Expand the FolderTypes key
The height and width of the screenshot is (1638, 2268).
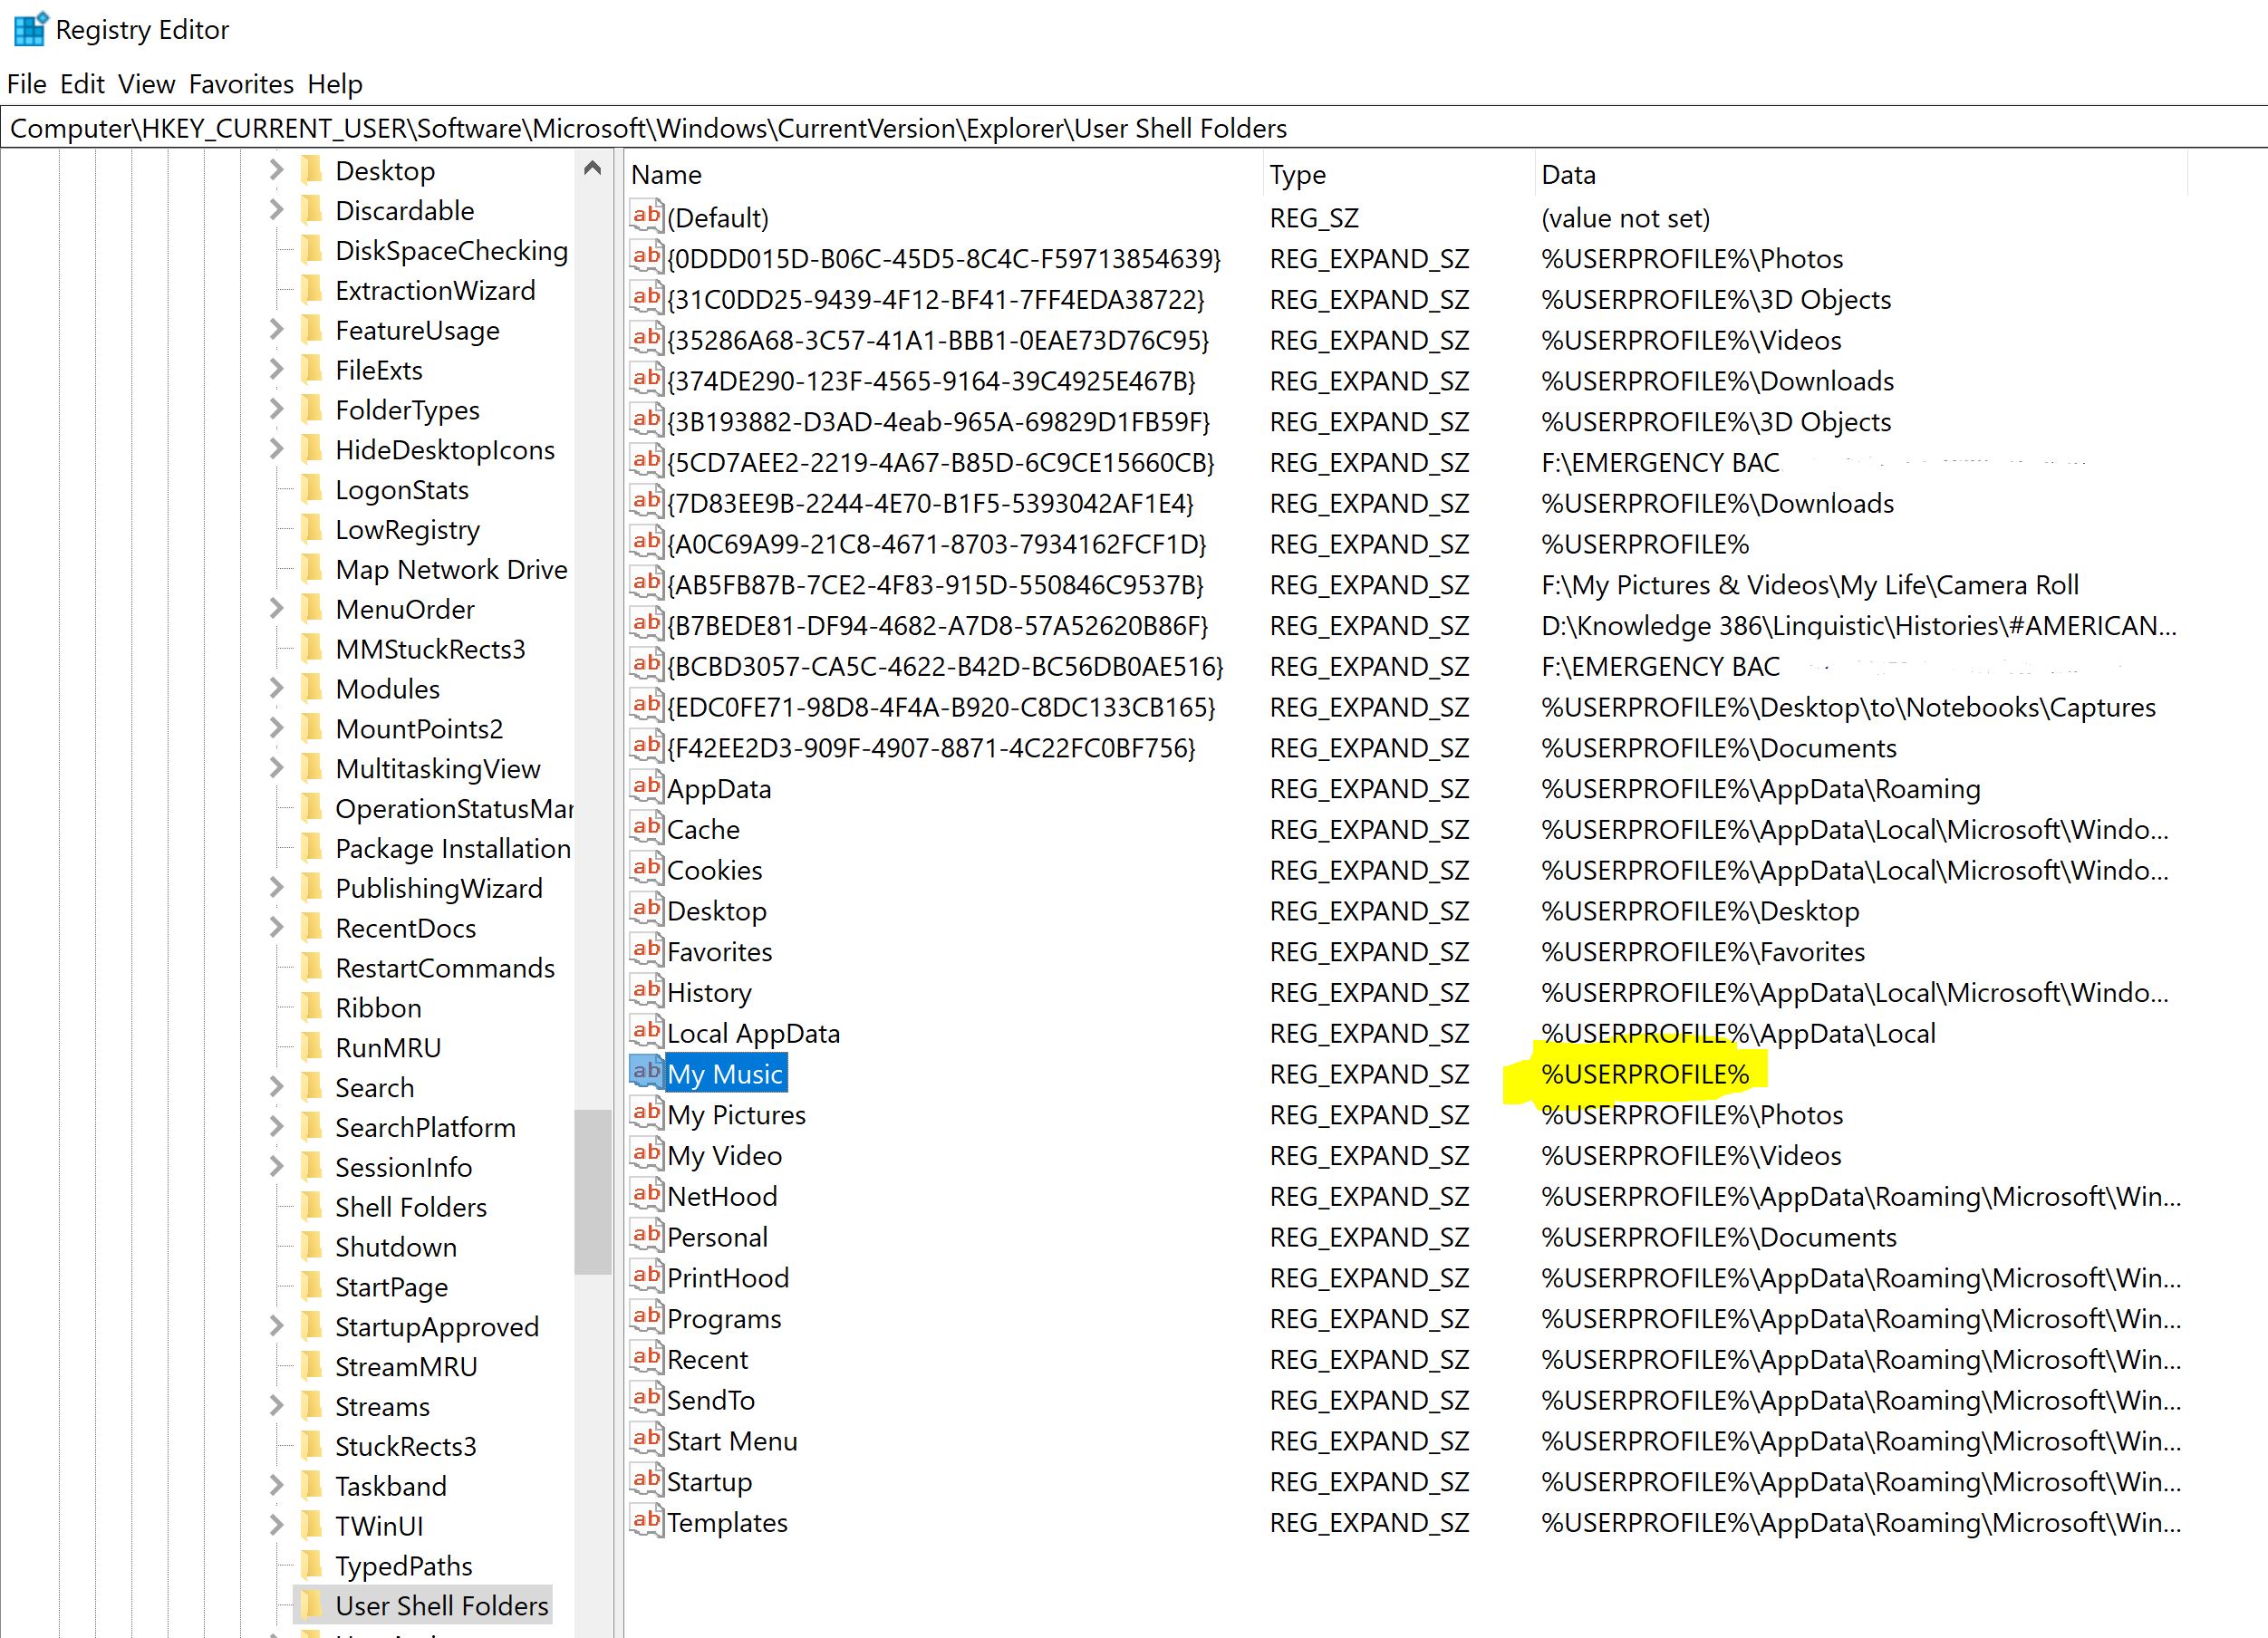click(277, 410)
